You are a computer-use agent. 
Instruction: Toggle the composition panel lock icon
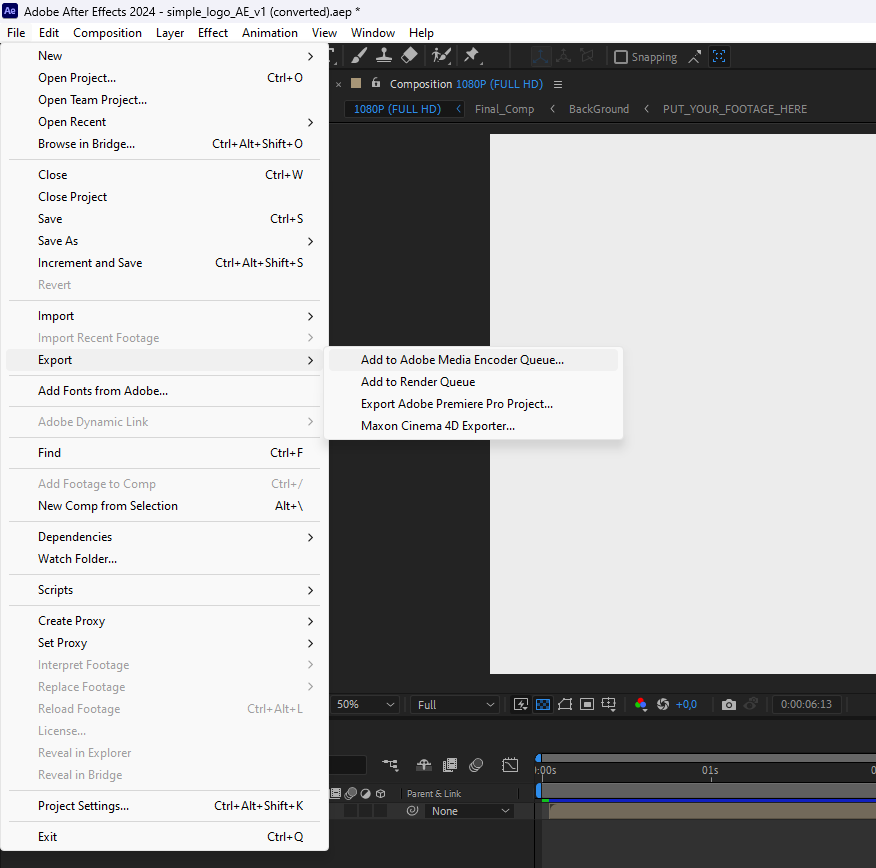(376, 84)
